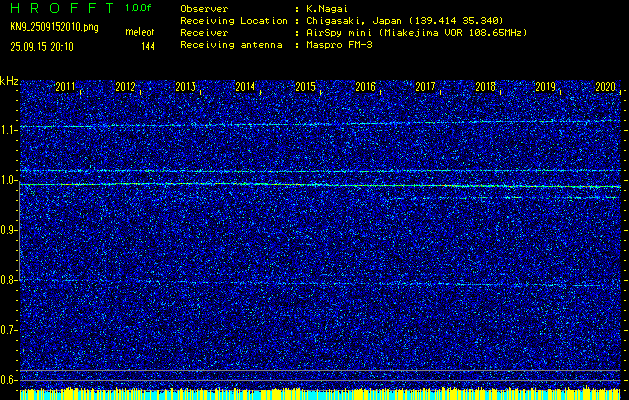The height and width of the screenshot is (400, 629).
Task: Click the KN9_2509152010.png filename text
Action: [x=54, y=28]
